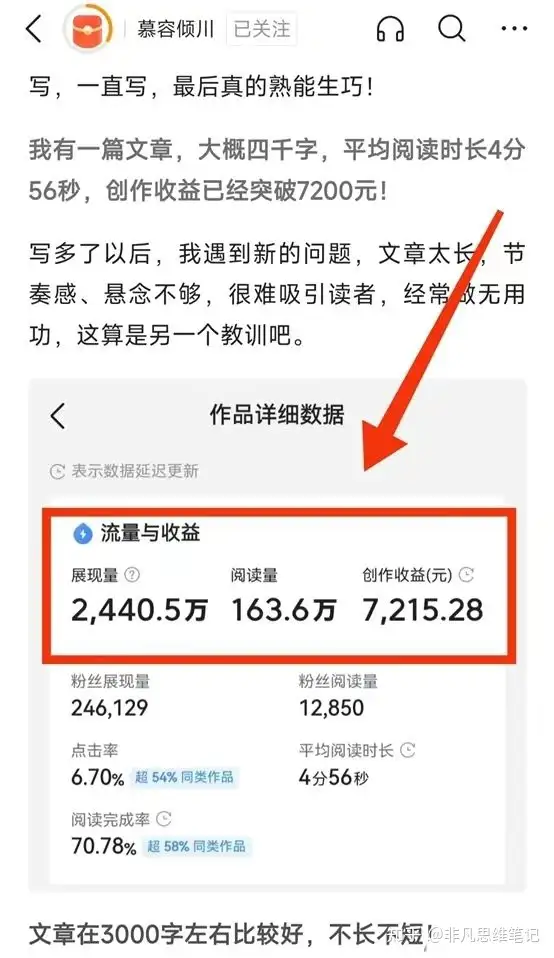
Task: Open author name 慕容倾川 profile
Action: (175, 29)
